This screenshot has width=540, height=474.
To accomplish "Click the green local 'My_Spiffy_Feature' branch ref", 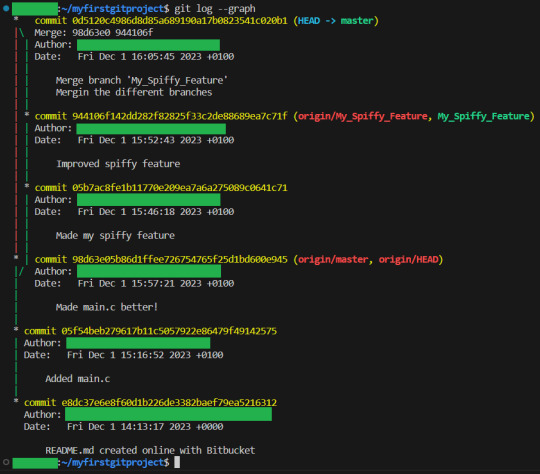I will [484, 116].
